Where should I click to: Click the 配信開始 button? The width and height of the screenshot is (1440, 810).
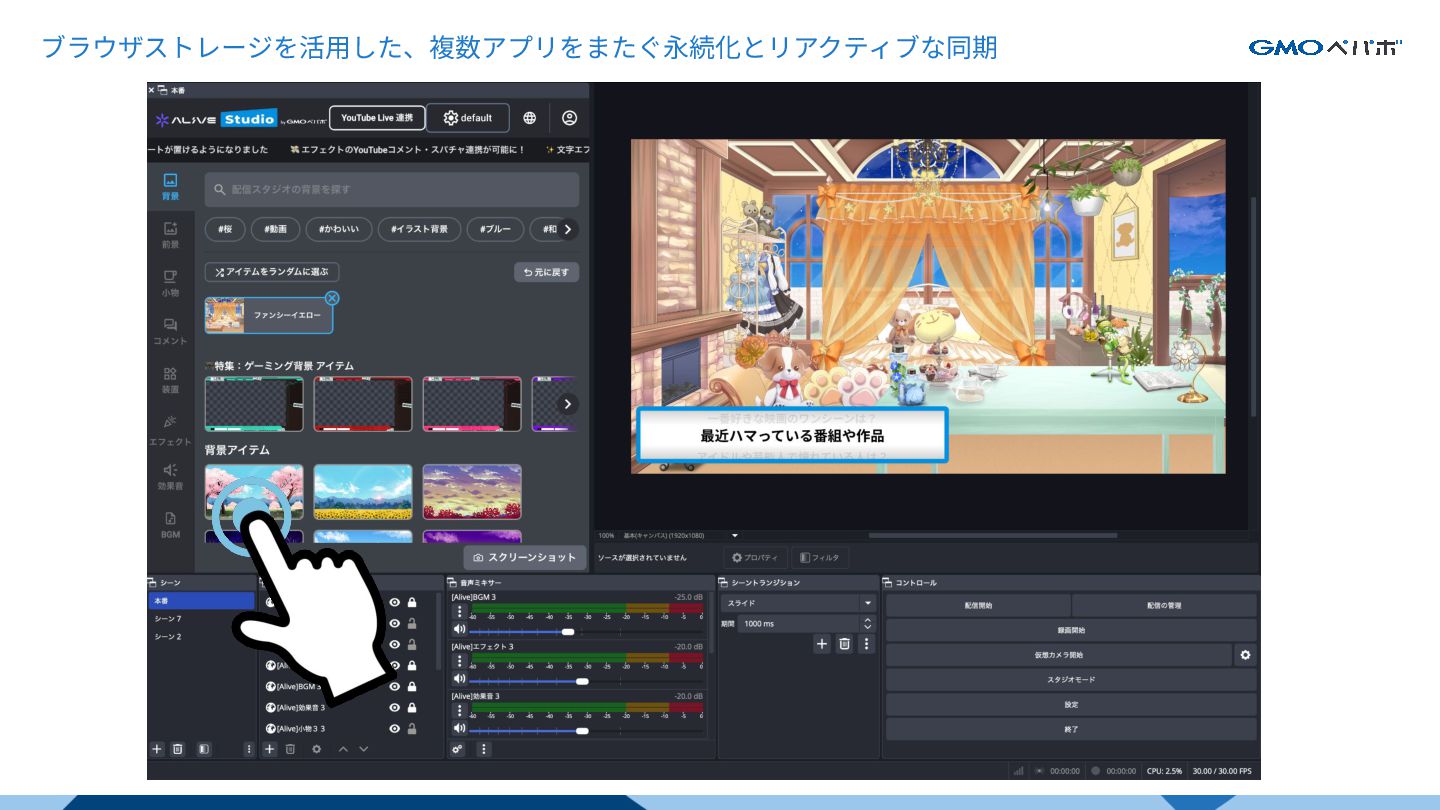pos(978,605)
